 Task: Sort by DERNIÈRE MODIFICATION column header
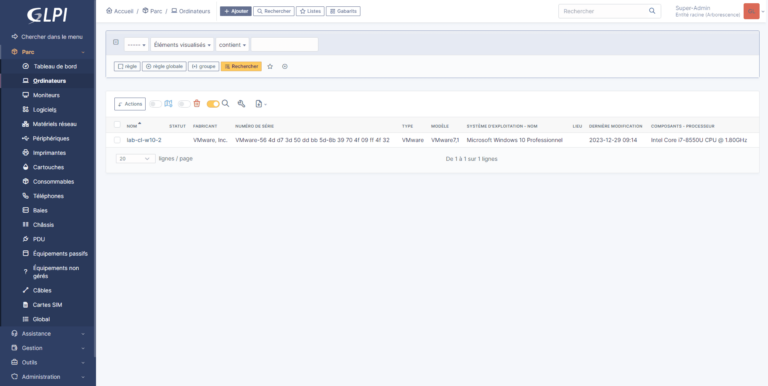click(x=615, y=126)
